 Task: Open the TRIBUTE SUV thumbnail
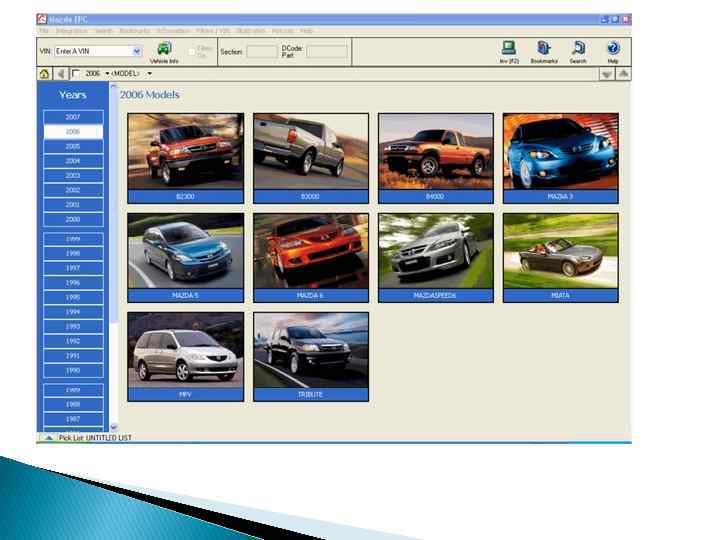pyautogui.click(x=311, y=357)
